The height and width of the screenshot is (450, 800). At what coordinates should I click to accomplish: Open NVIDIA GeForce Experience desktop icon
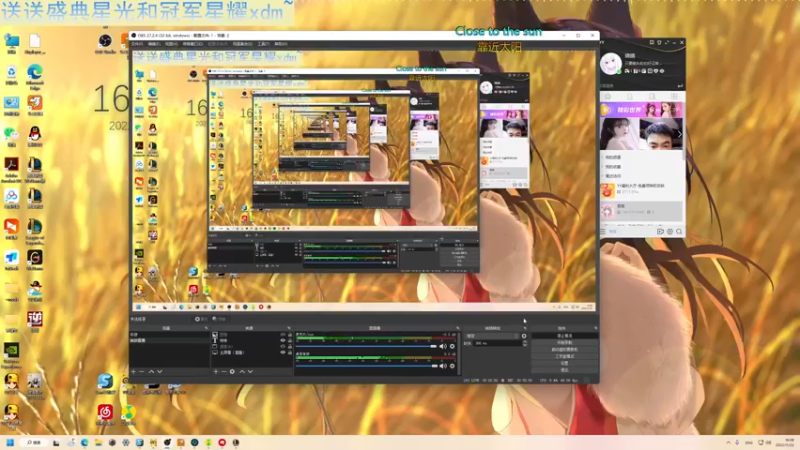pyautogui.click(x=11, y=355)
